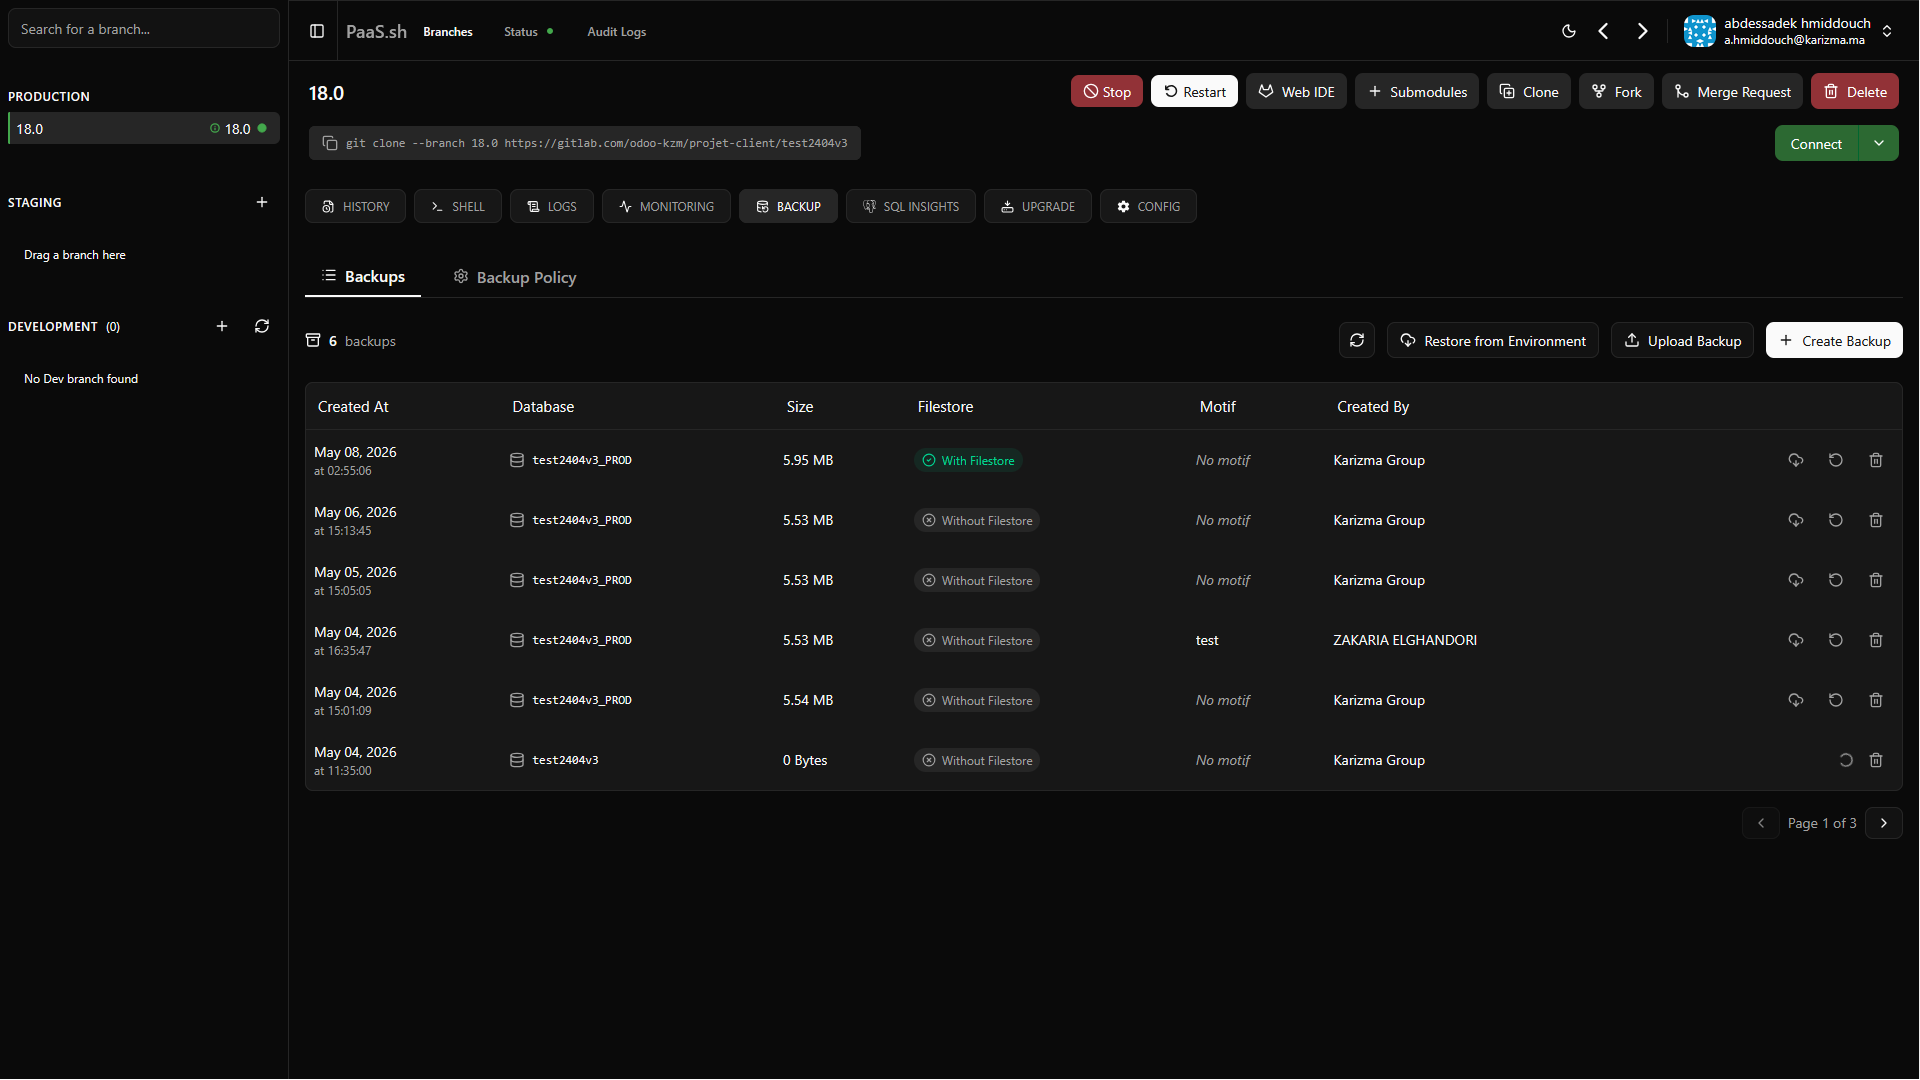Open the CONFIG tab
This screenshot has width=1920, height=1080.
(x=1149, y=206)
